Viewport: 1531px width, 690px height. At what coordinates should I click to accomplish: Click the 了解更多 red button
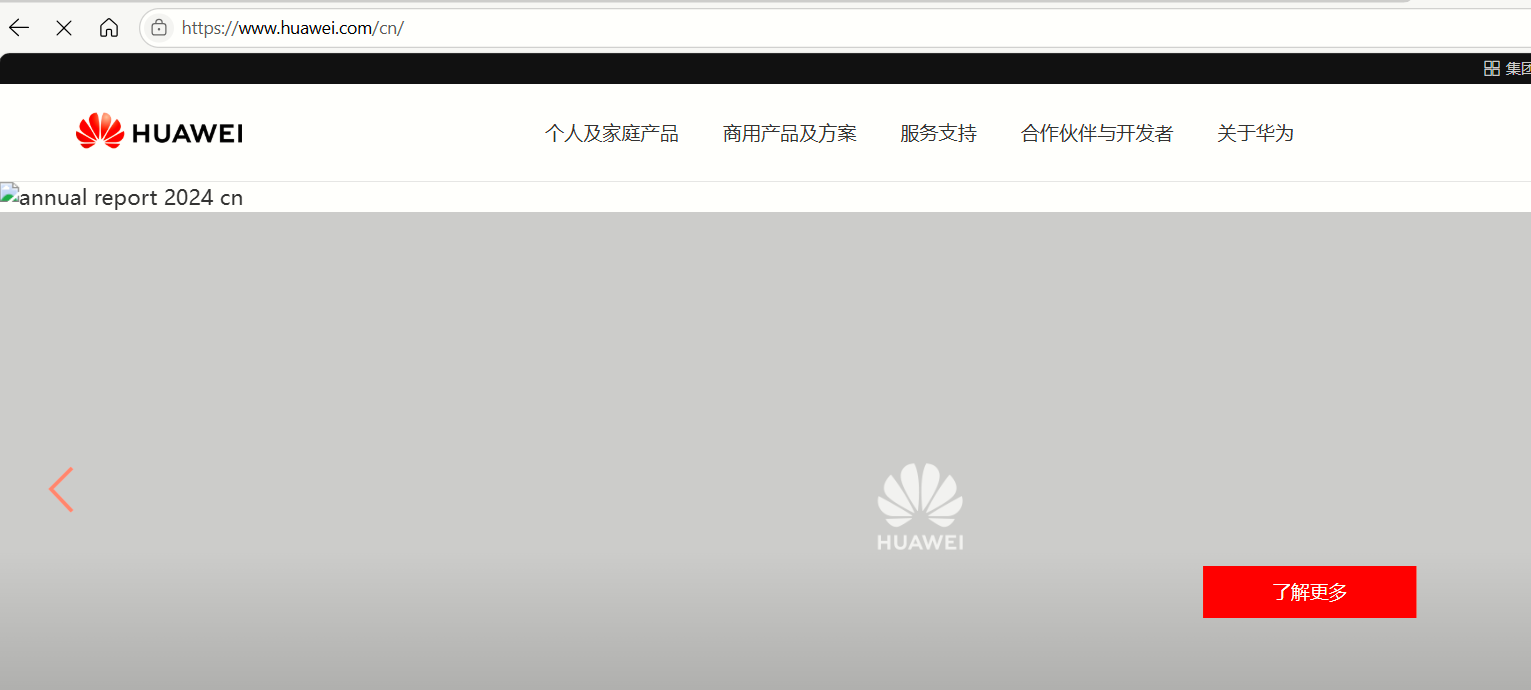(1309, 592)
